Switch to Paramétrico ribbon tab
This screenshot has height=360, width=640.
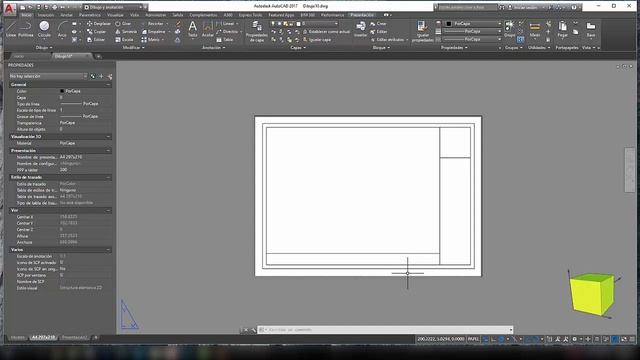[x=90, y=15]
